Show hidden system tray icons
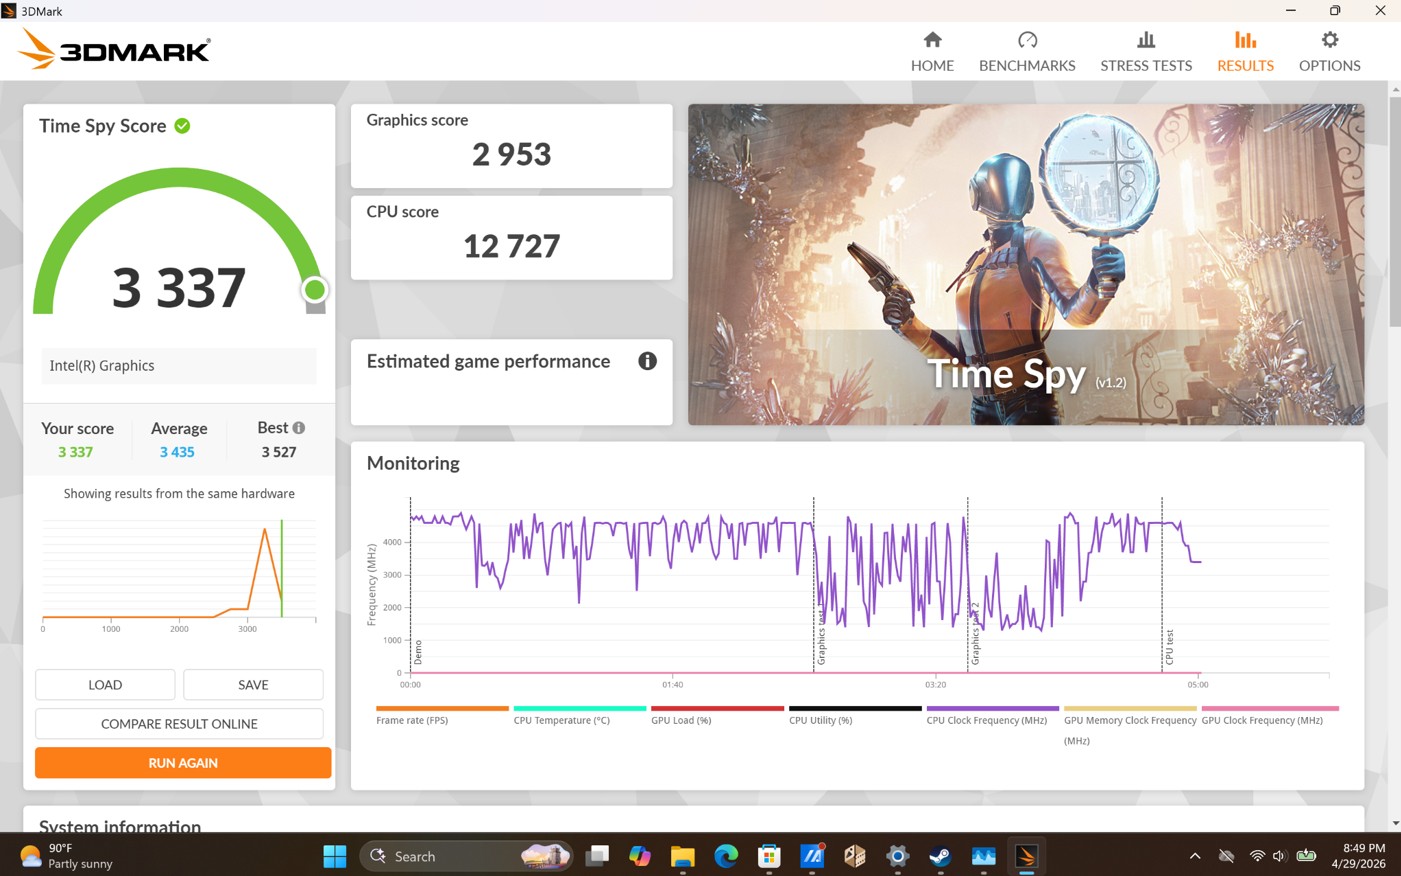This screenshot has height=876, width=1401. coord(1195,856)
